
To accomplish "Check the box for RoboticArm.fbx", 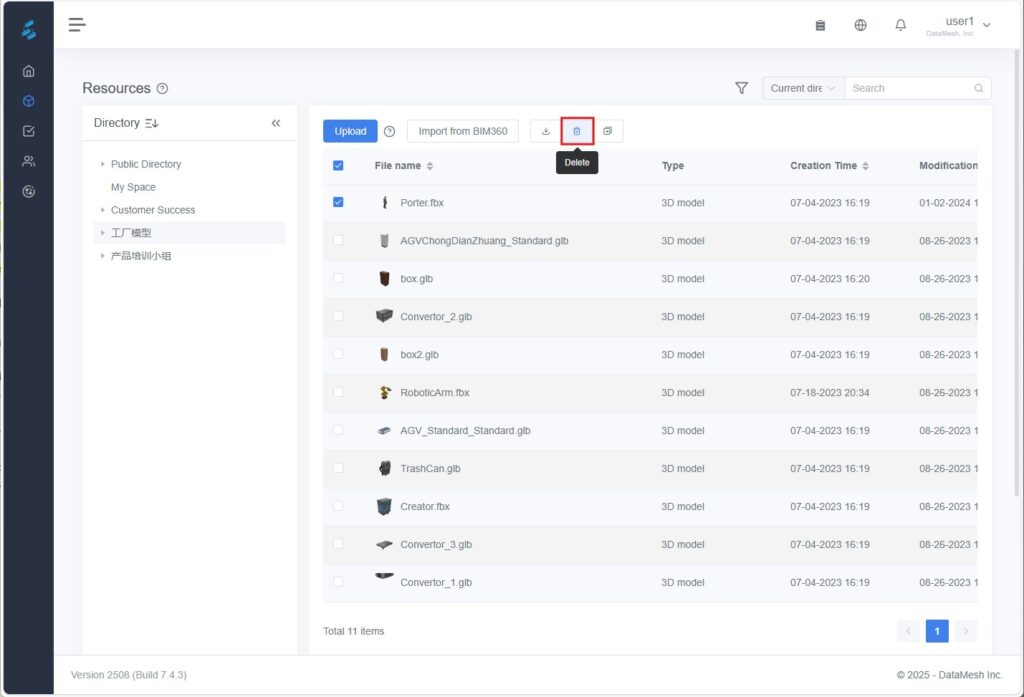I will click(x=338, y=392).
